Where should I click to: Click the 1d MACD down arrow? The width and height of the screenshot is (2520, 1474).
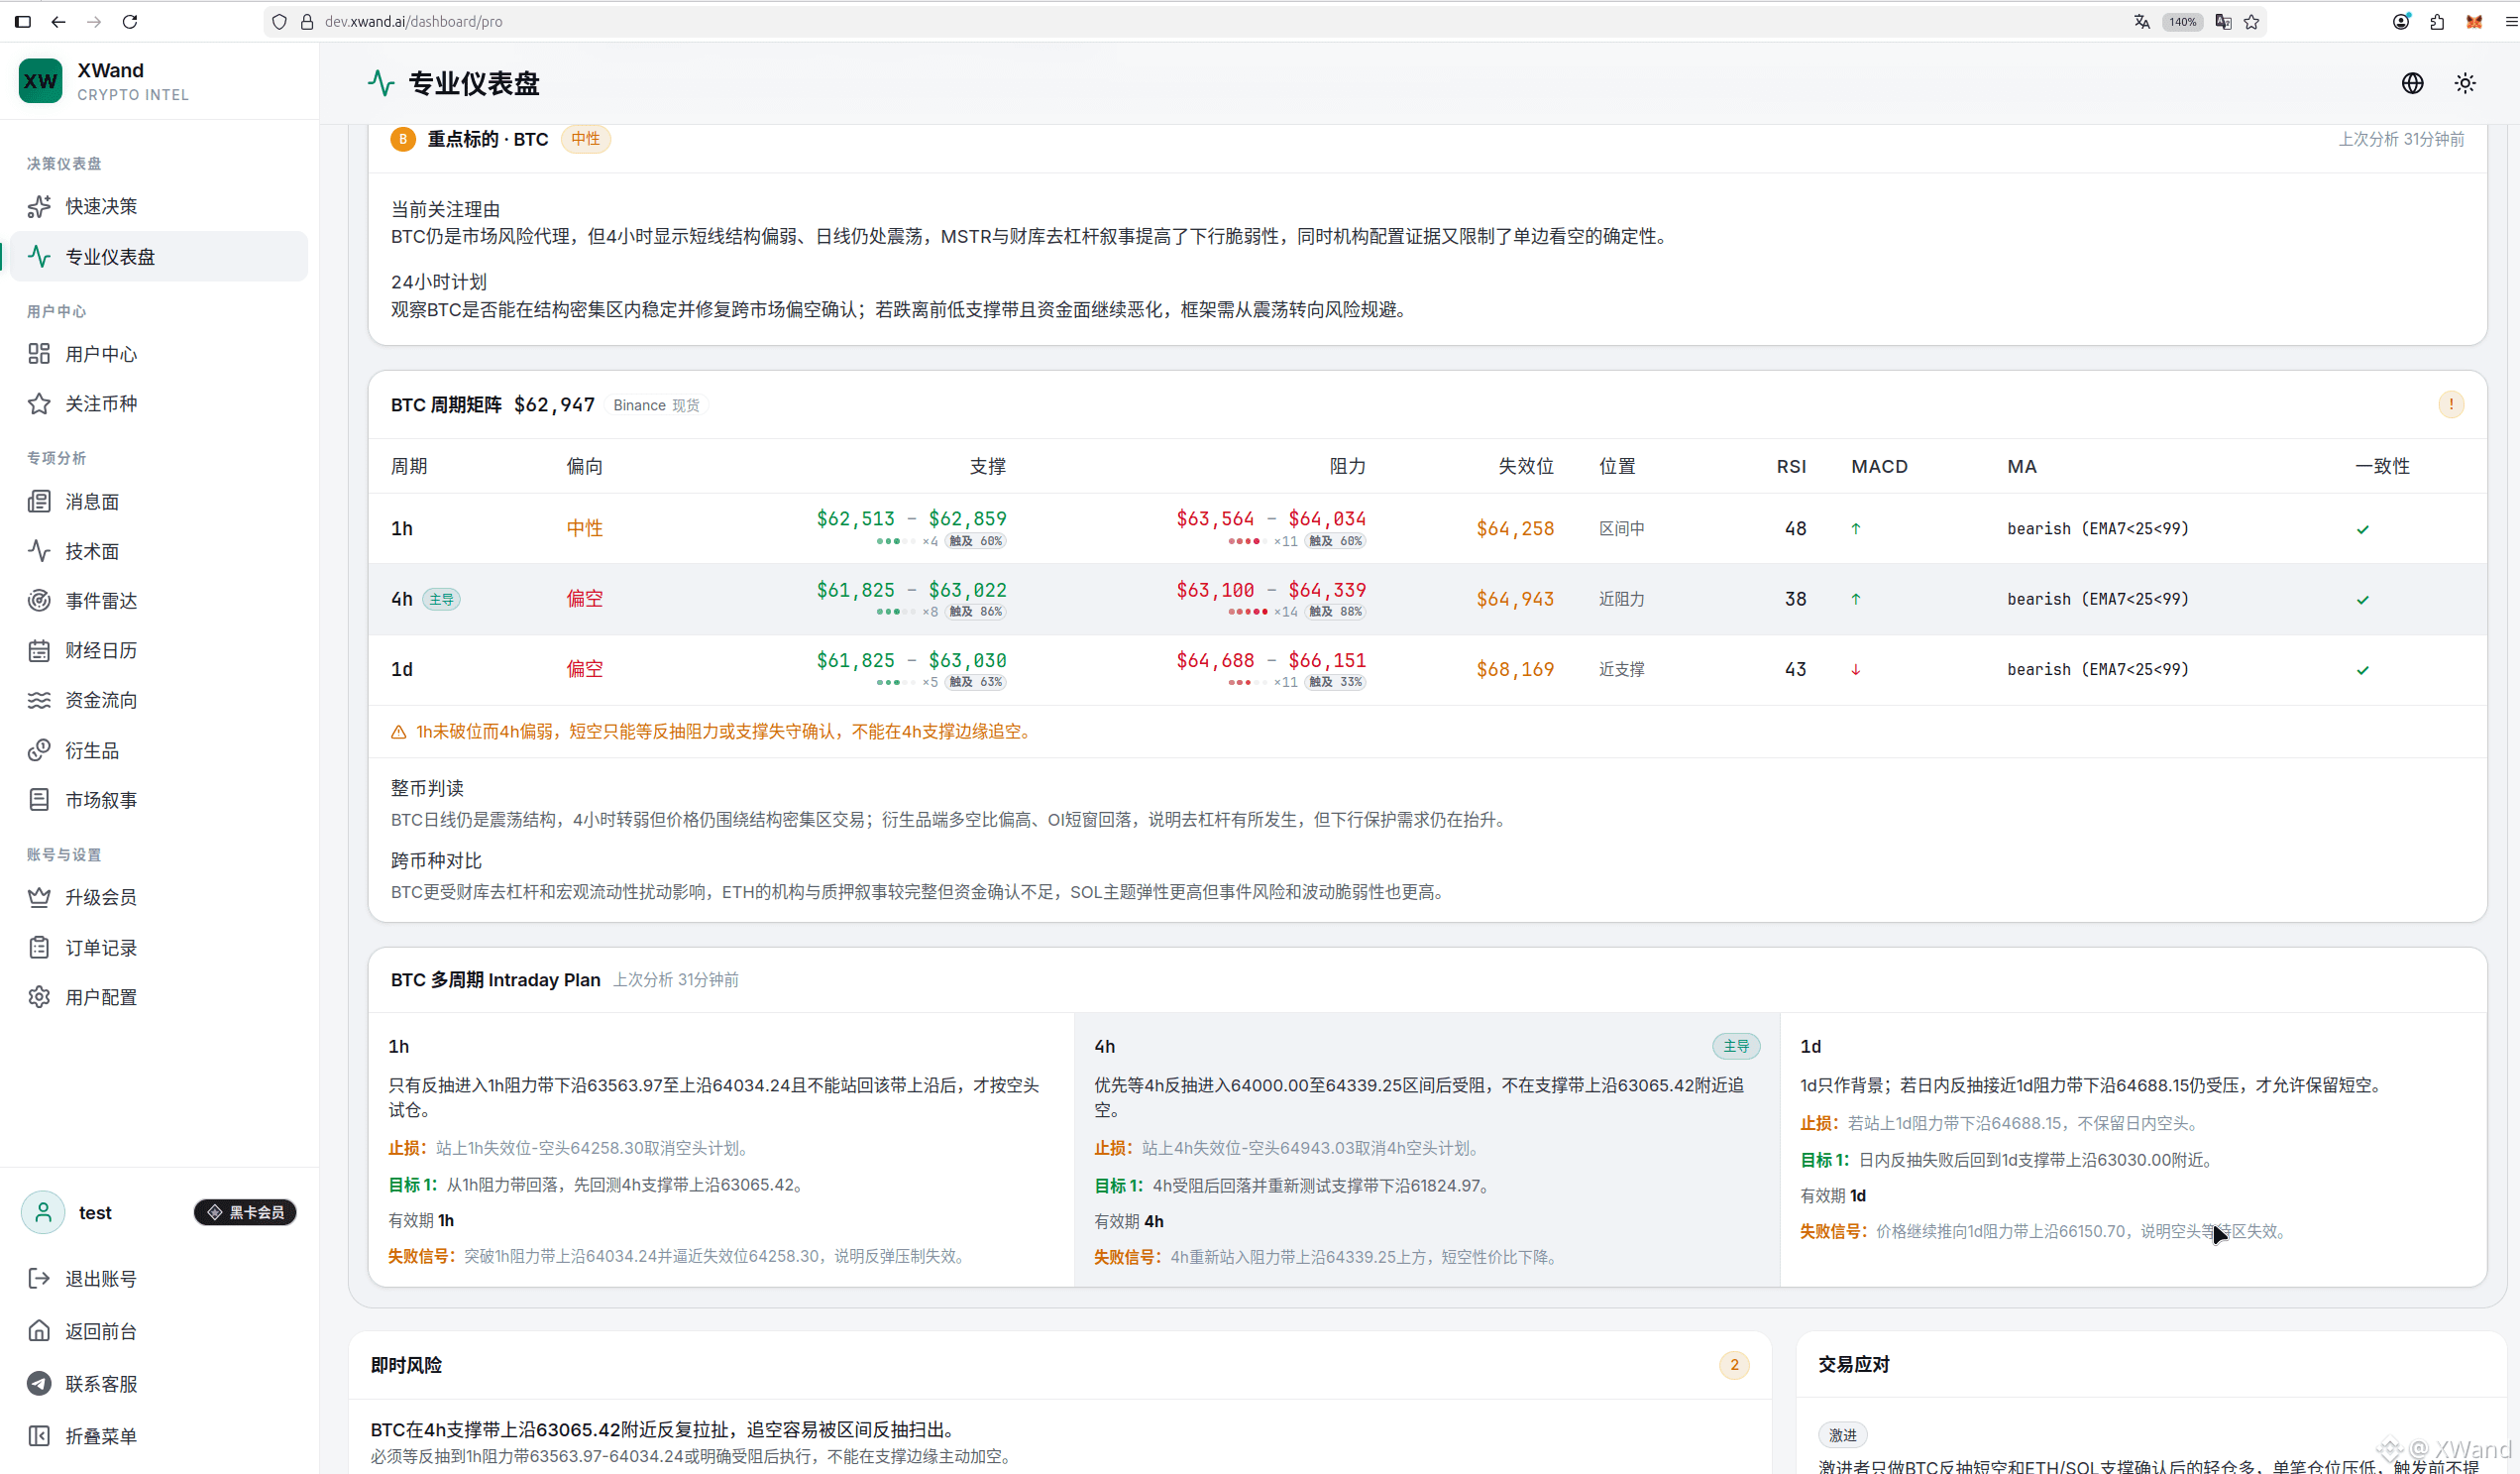1856,670
